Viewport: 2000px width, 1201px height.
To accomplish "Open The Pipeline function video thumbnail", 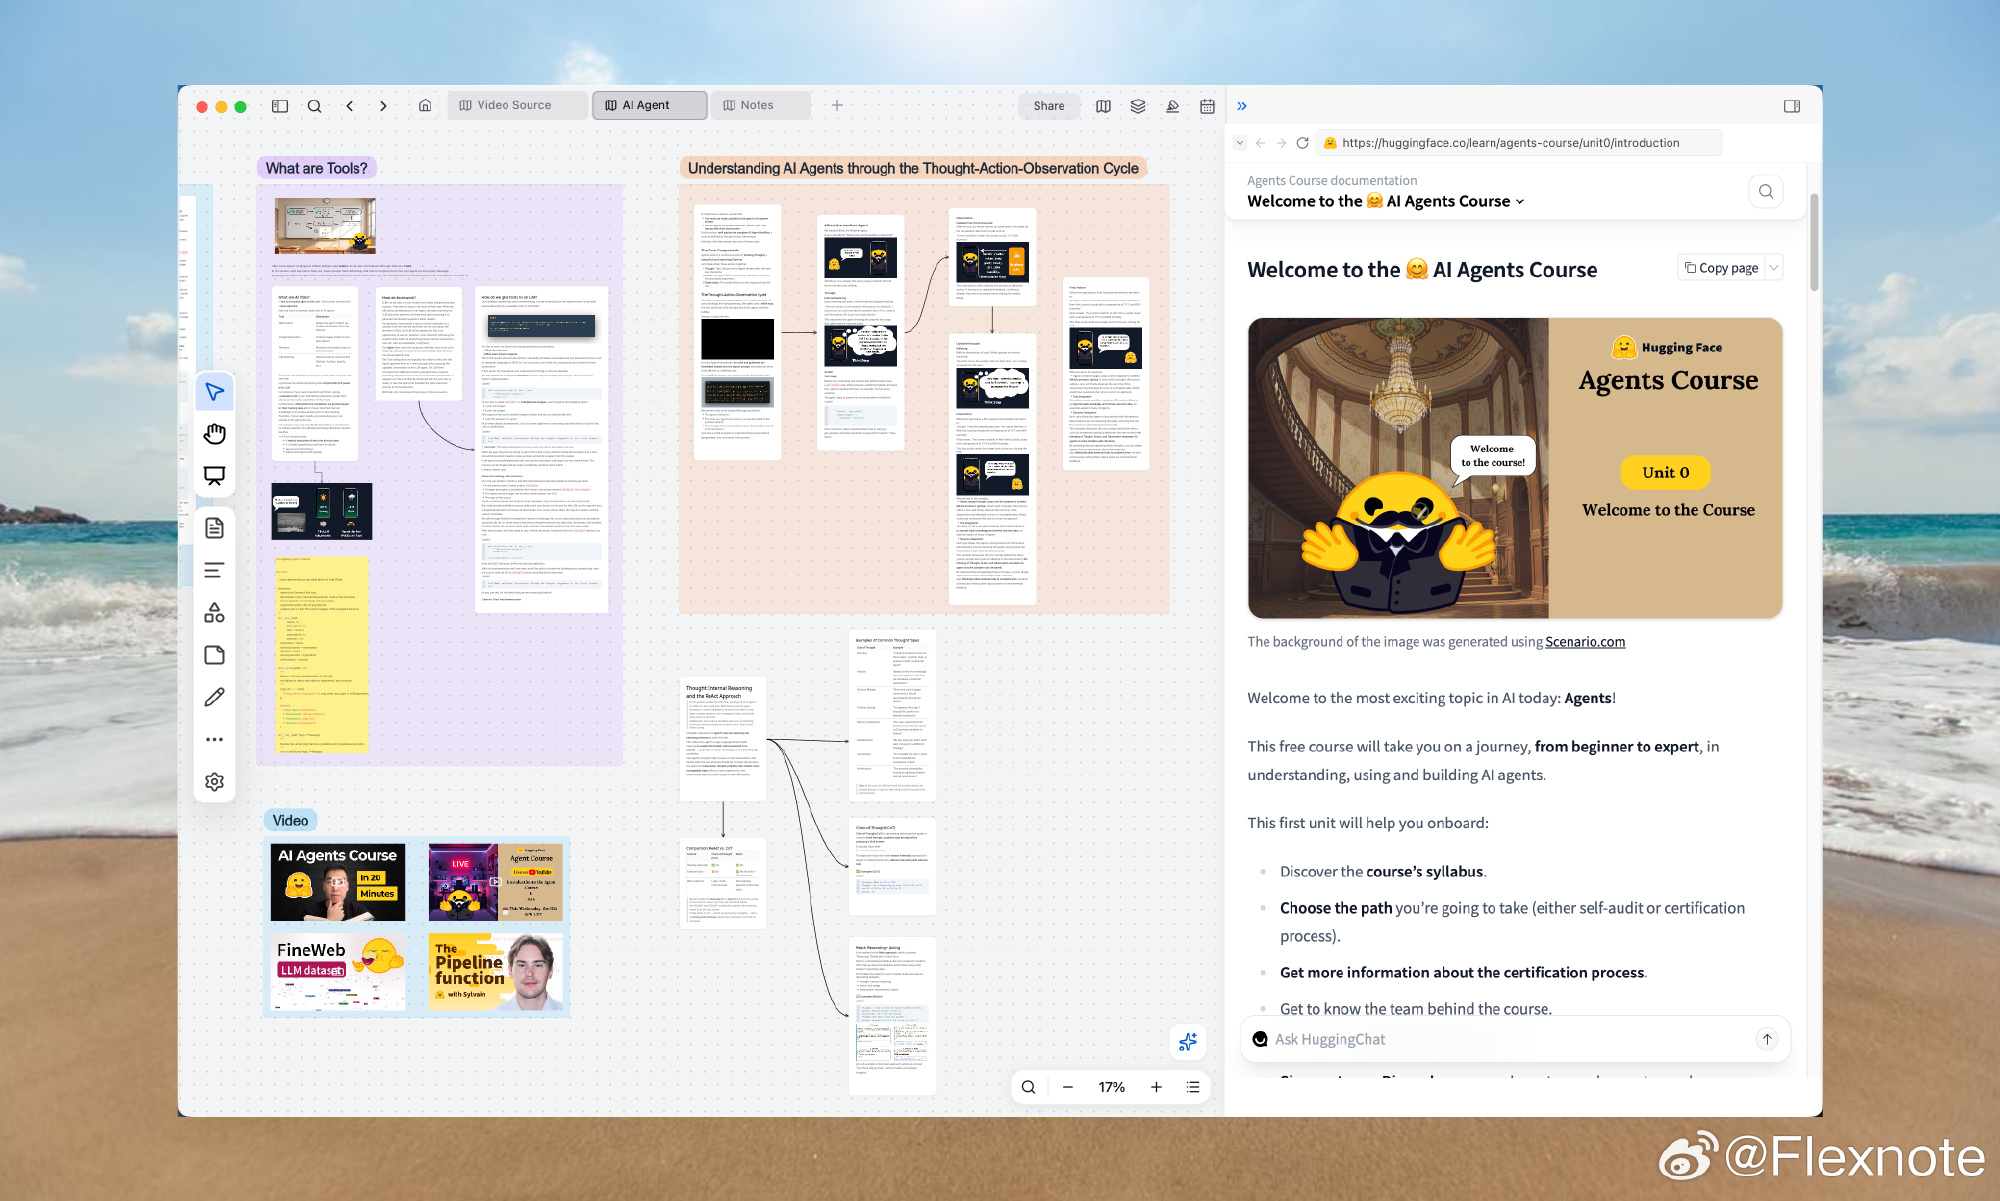I will (x=496, y=973).
